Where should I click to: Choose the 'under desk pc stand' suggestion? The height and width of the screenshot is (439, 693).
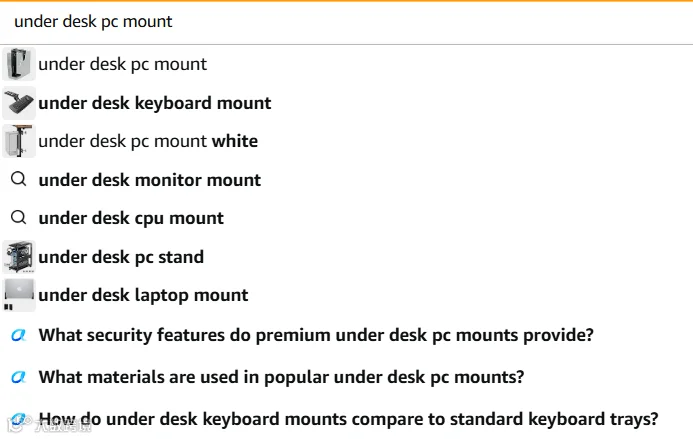(121, 257)
